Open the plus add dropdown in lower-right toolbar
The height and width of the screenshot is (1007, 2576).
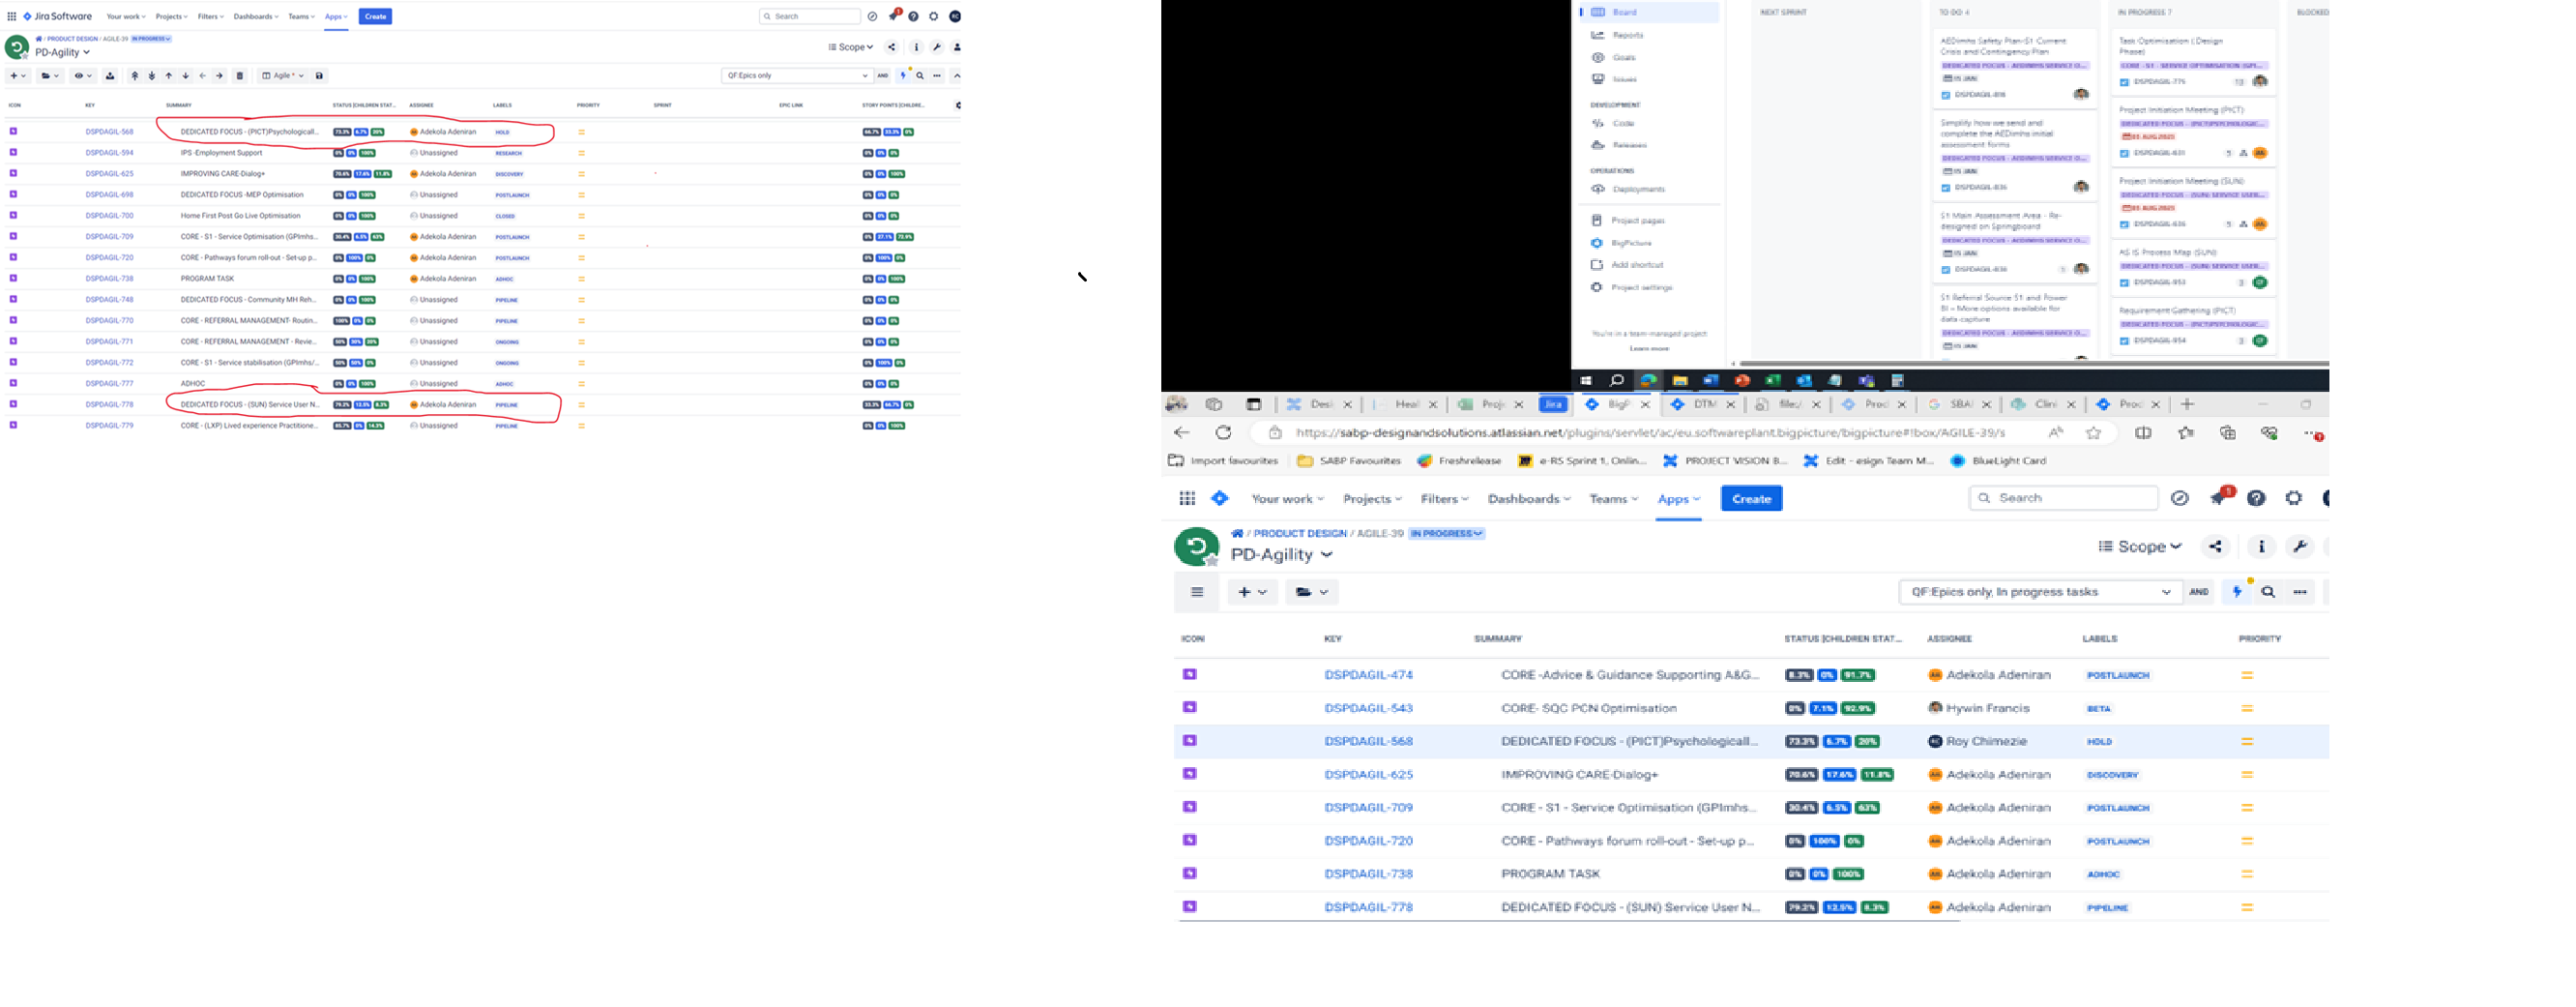coord(1252,592)
